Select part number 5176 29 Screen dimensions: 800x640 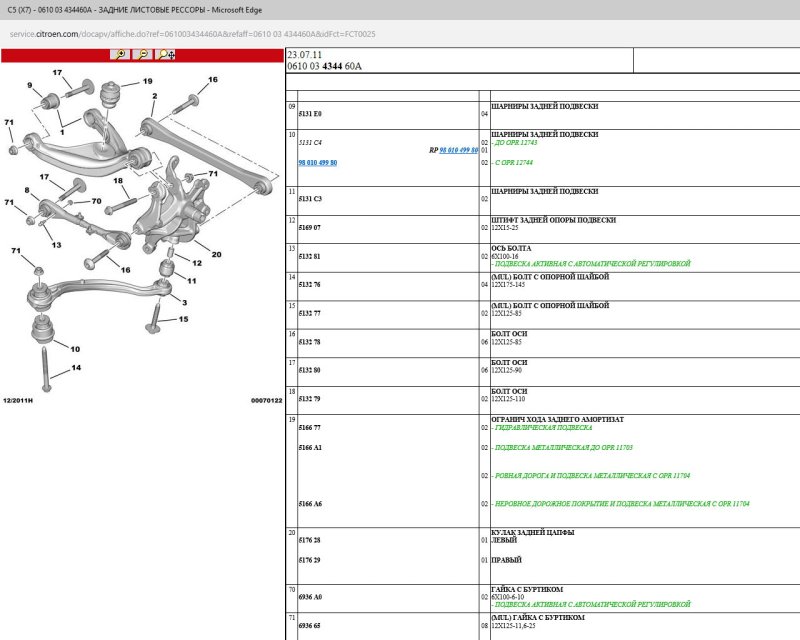pos(310,560)
